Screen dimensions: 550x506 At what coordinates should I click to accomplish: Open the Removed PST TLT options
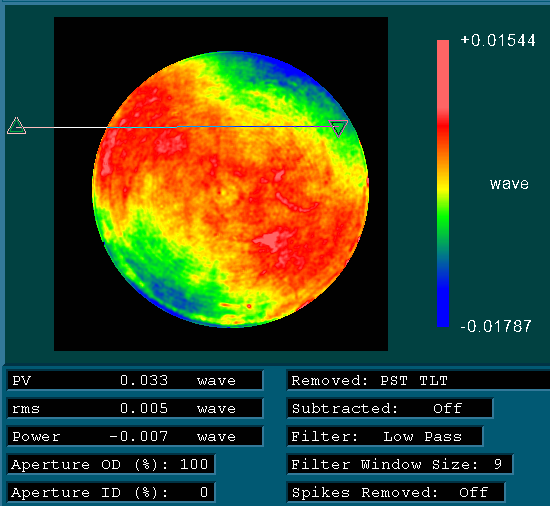[418, 380]
